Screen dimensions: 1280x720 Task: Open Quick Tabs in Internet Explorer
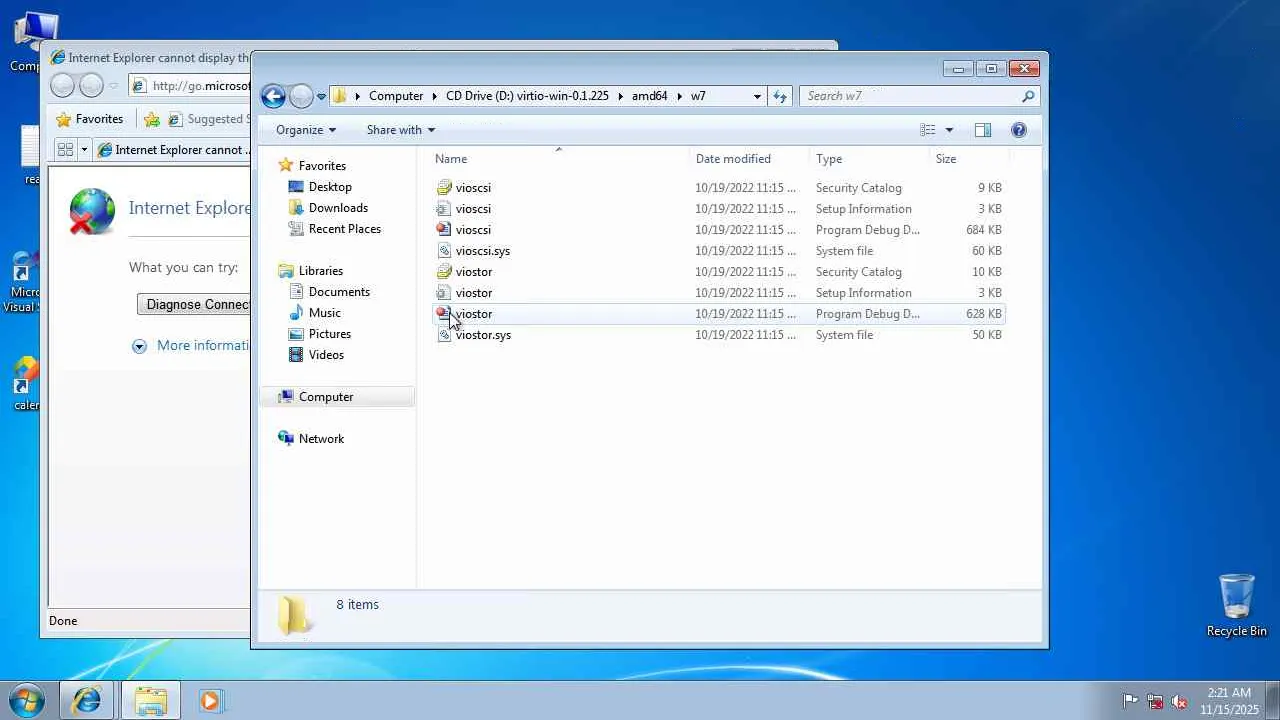click(65, 150)
